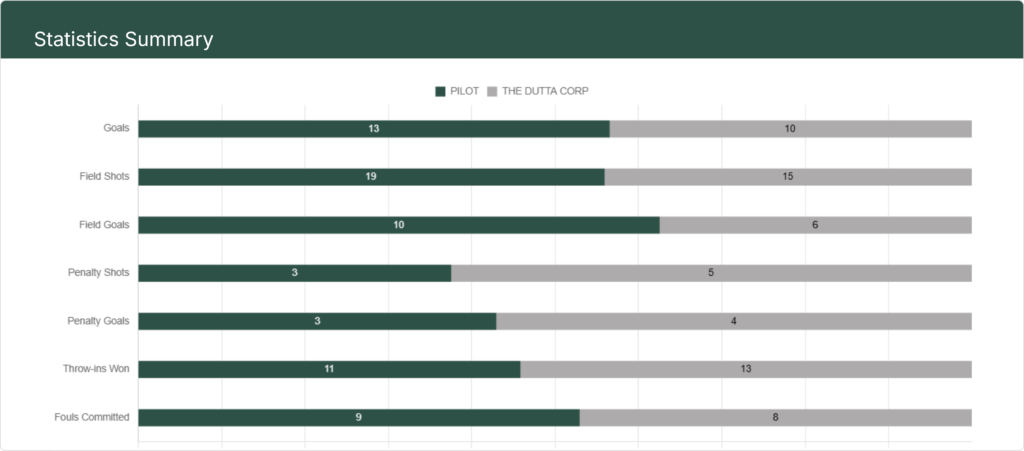Select the PILOT Goals bar showing 13
This screenshot has height=451, width=1024.
[373, 129]
